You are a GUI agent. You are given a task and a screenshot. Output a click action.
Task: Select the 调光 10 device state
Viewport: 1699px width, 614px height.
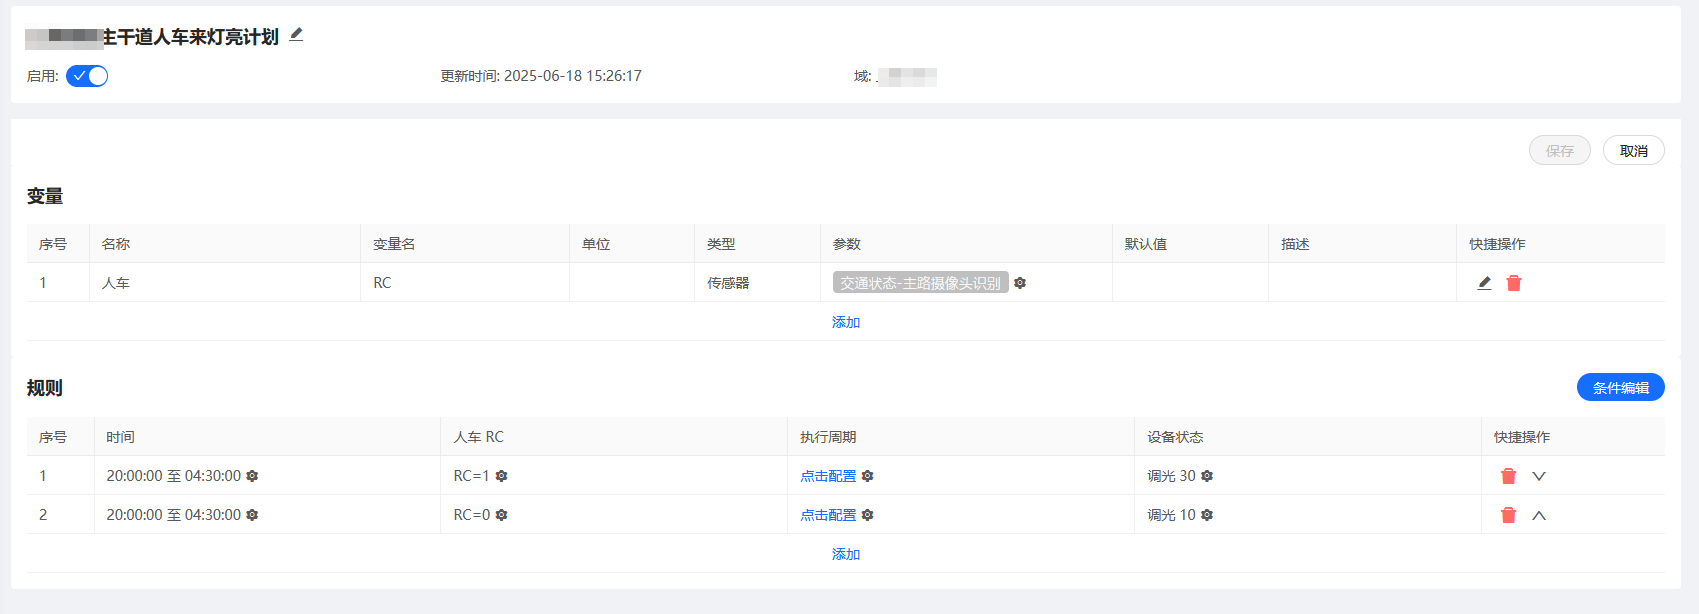coord(1171,515)
